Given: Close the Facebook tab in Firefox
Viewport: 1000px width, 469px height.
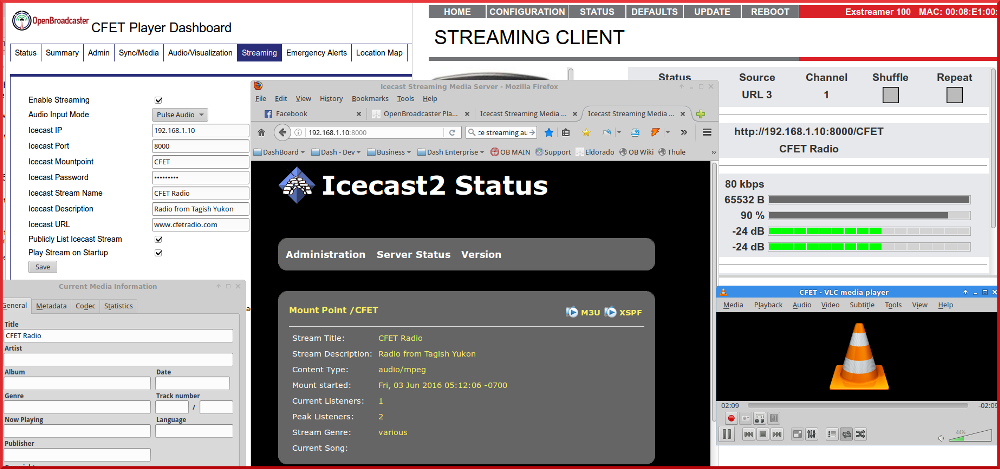Looking at the screenshot, I should click(x=358, y=114).
